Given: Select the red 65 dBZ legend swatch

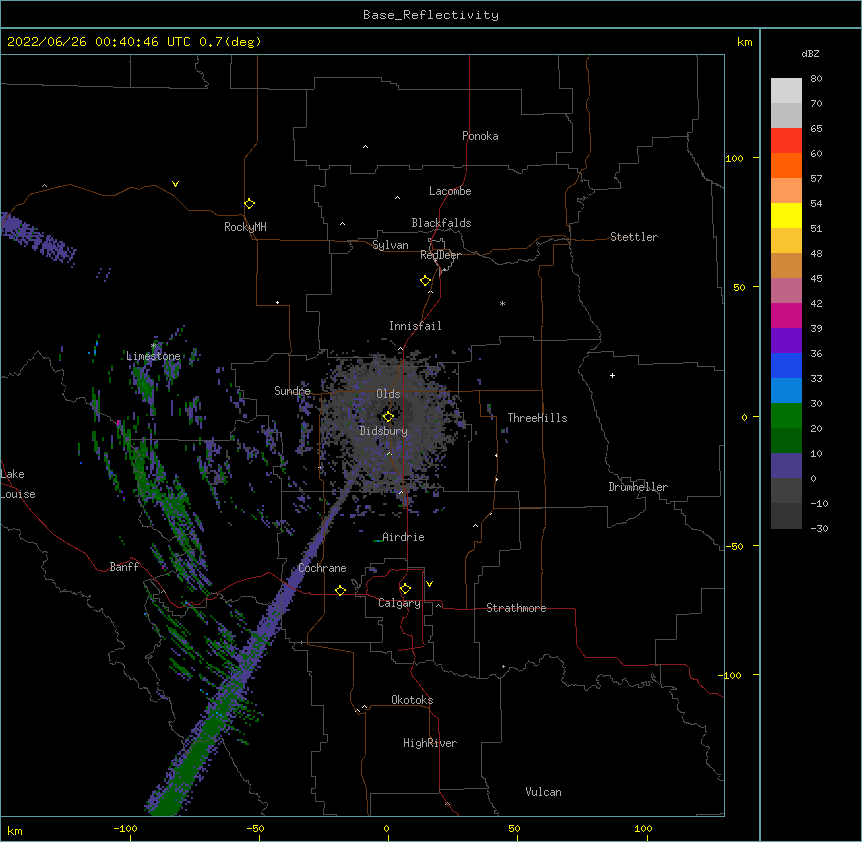Looking at the screenshot, I should point(786,140).
